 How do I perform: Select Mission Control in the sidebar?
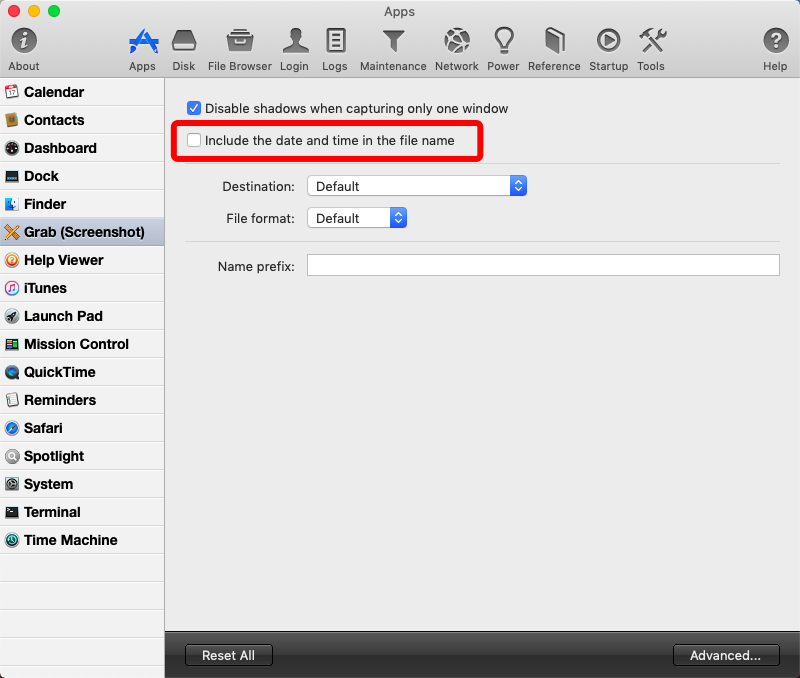coord(82,344)
